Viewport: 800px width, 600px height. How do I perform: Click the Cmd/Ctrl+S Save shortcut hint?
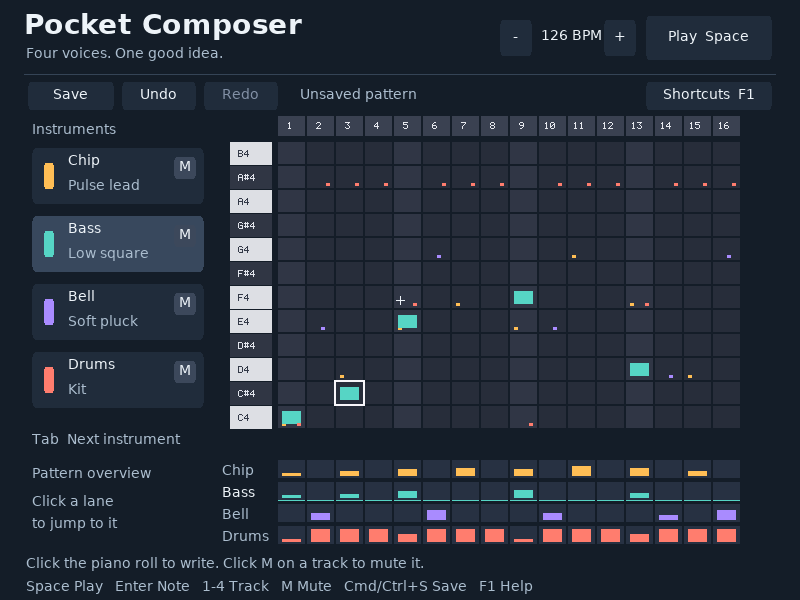click(405, 586)
